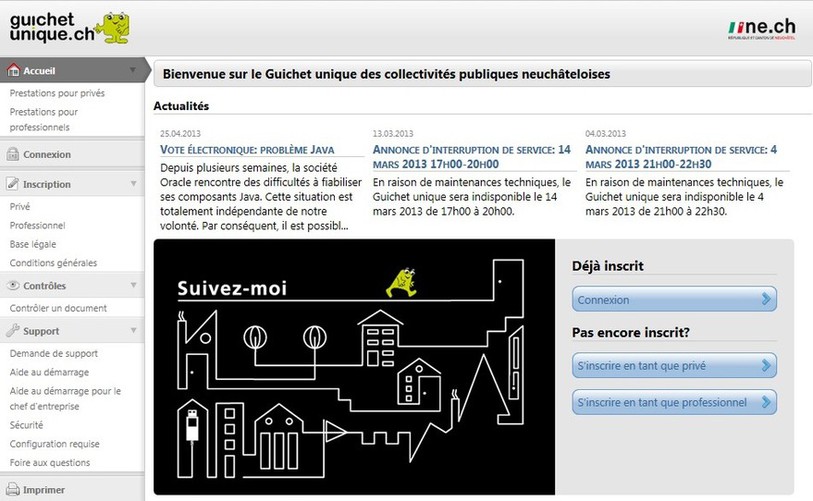Image resolution: width=813 pixels, height=501 pixels.
Task: Click the arrow chevron on the Connexion button
Action: pos(766,299)
